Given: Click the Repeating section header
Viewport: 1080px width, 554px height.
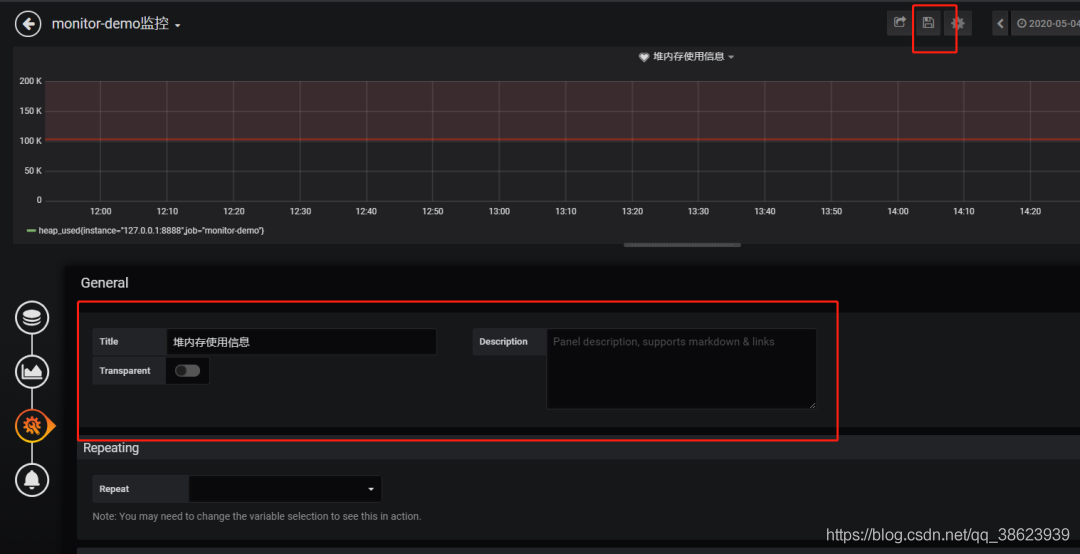Looking at the screenshot, I should coord(111,448).
